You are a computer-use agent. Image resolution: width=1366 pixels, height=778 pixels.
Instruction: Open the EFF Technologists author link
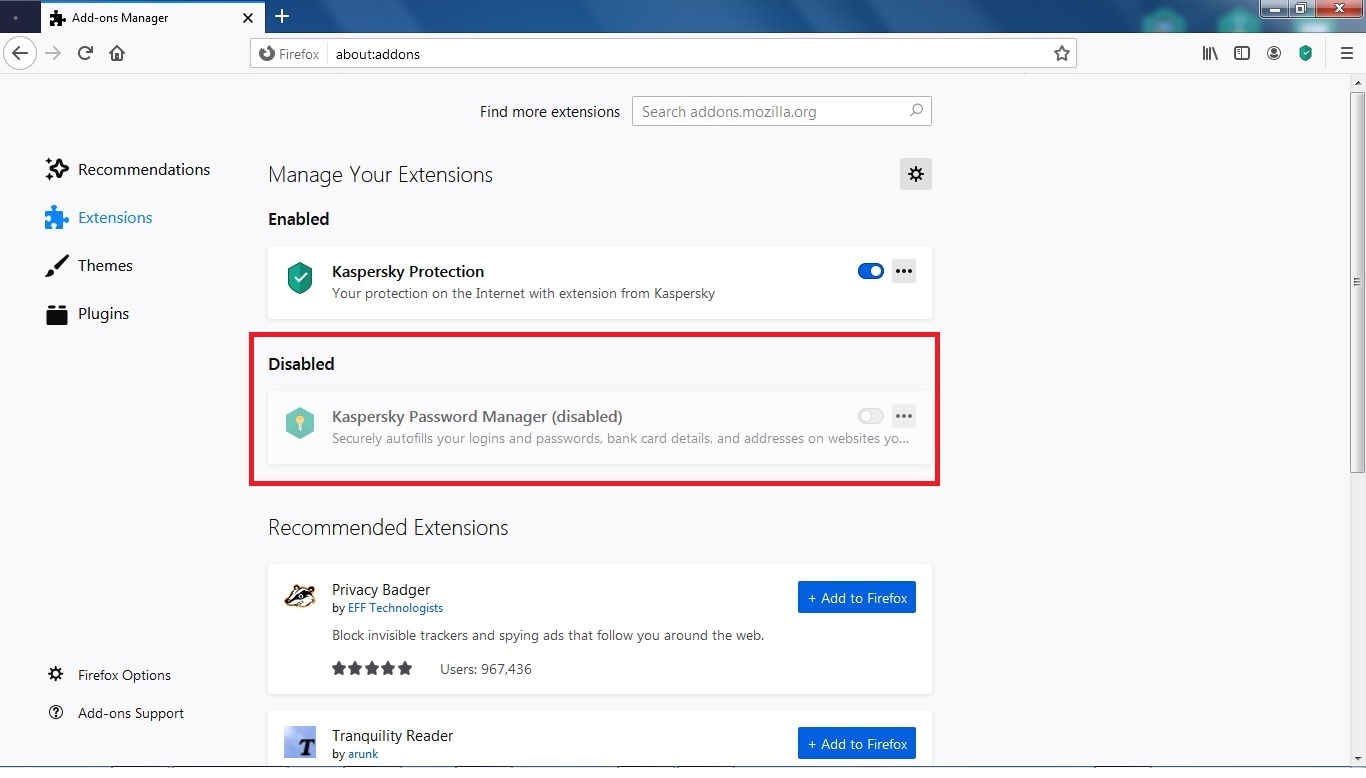tap(395, 608)
